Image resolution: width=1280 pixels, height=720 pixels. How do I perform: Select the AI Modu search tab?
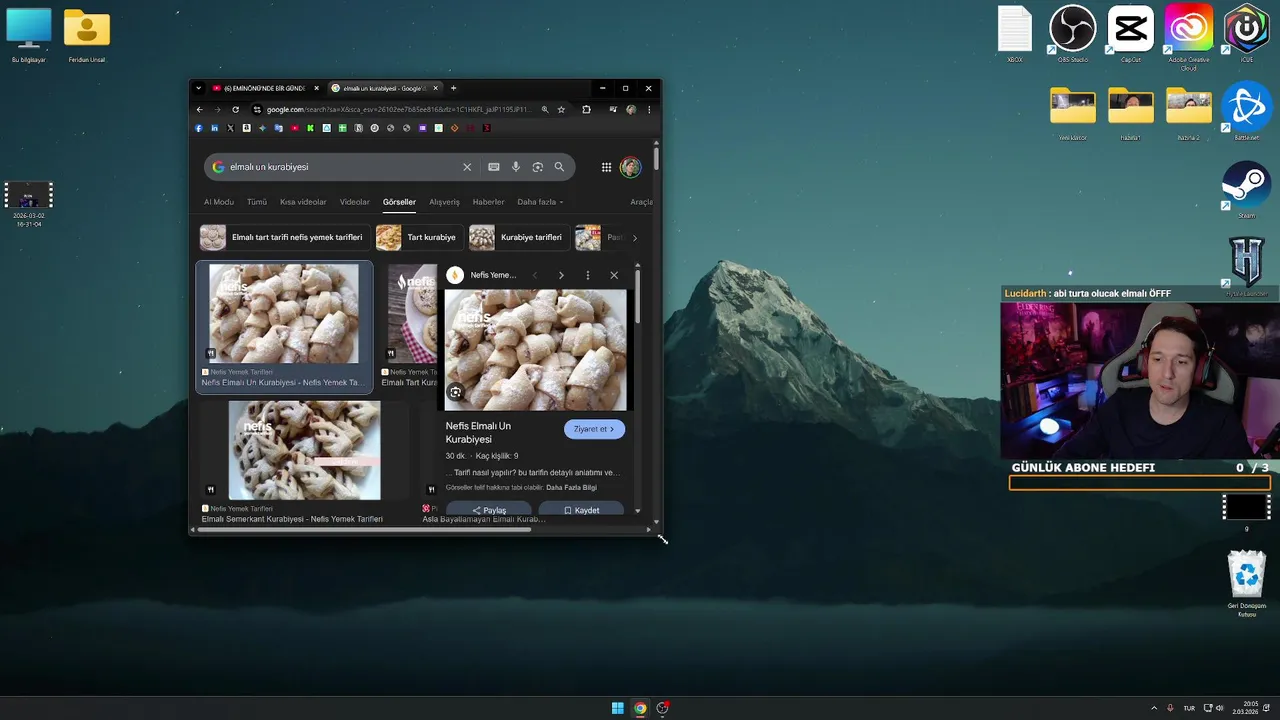coord(219,202)
